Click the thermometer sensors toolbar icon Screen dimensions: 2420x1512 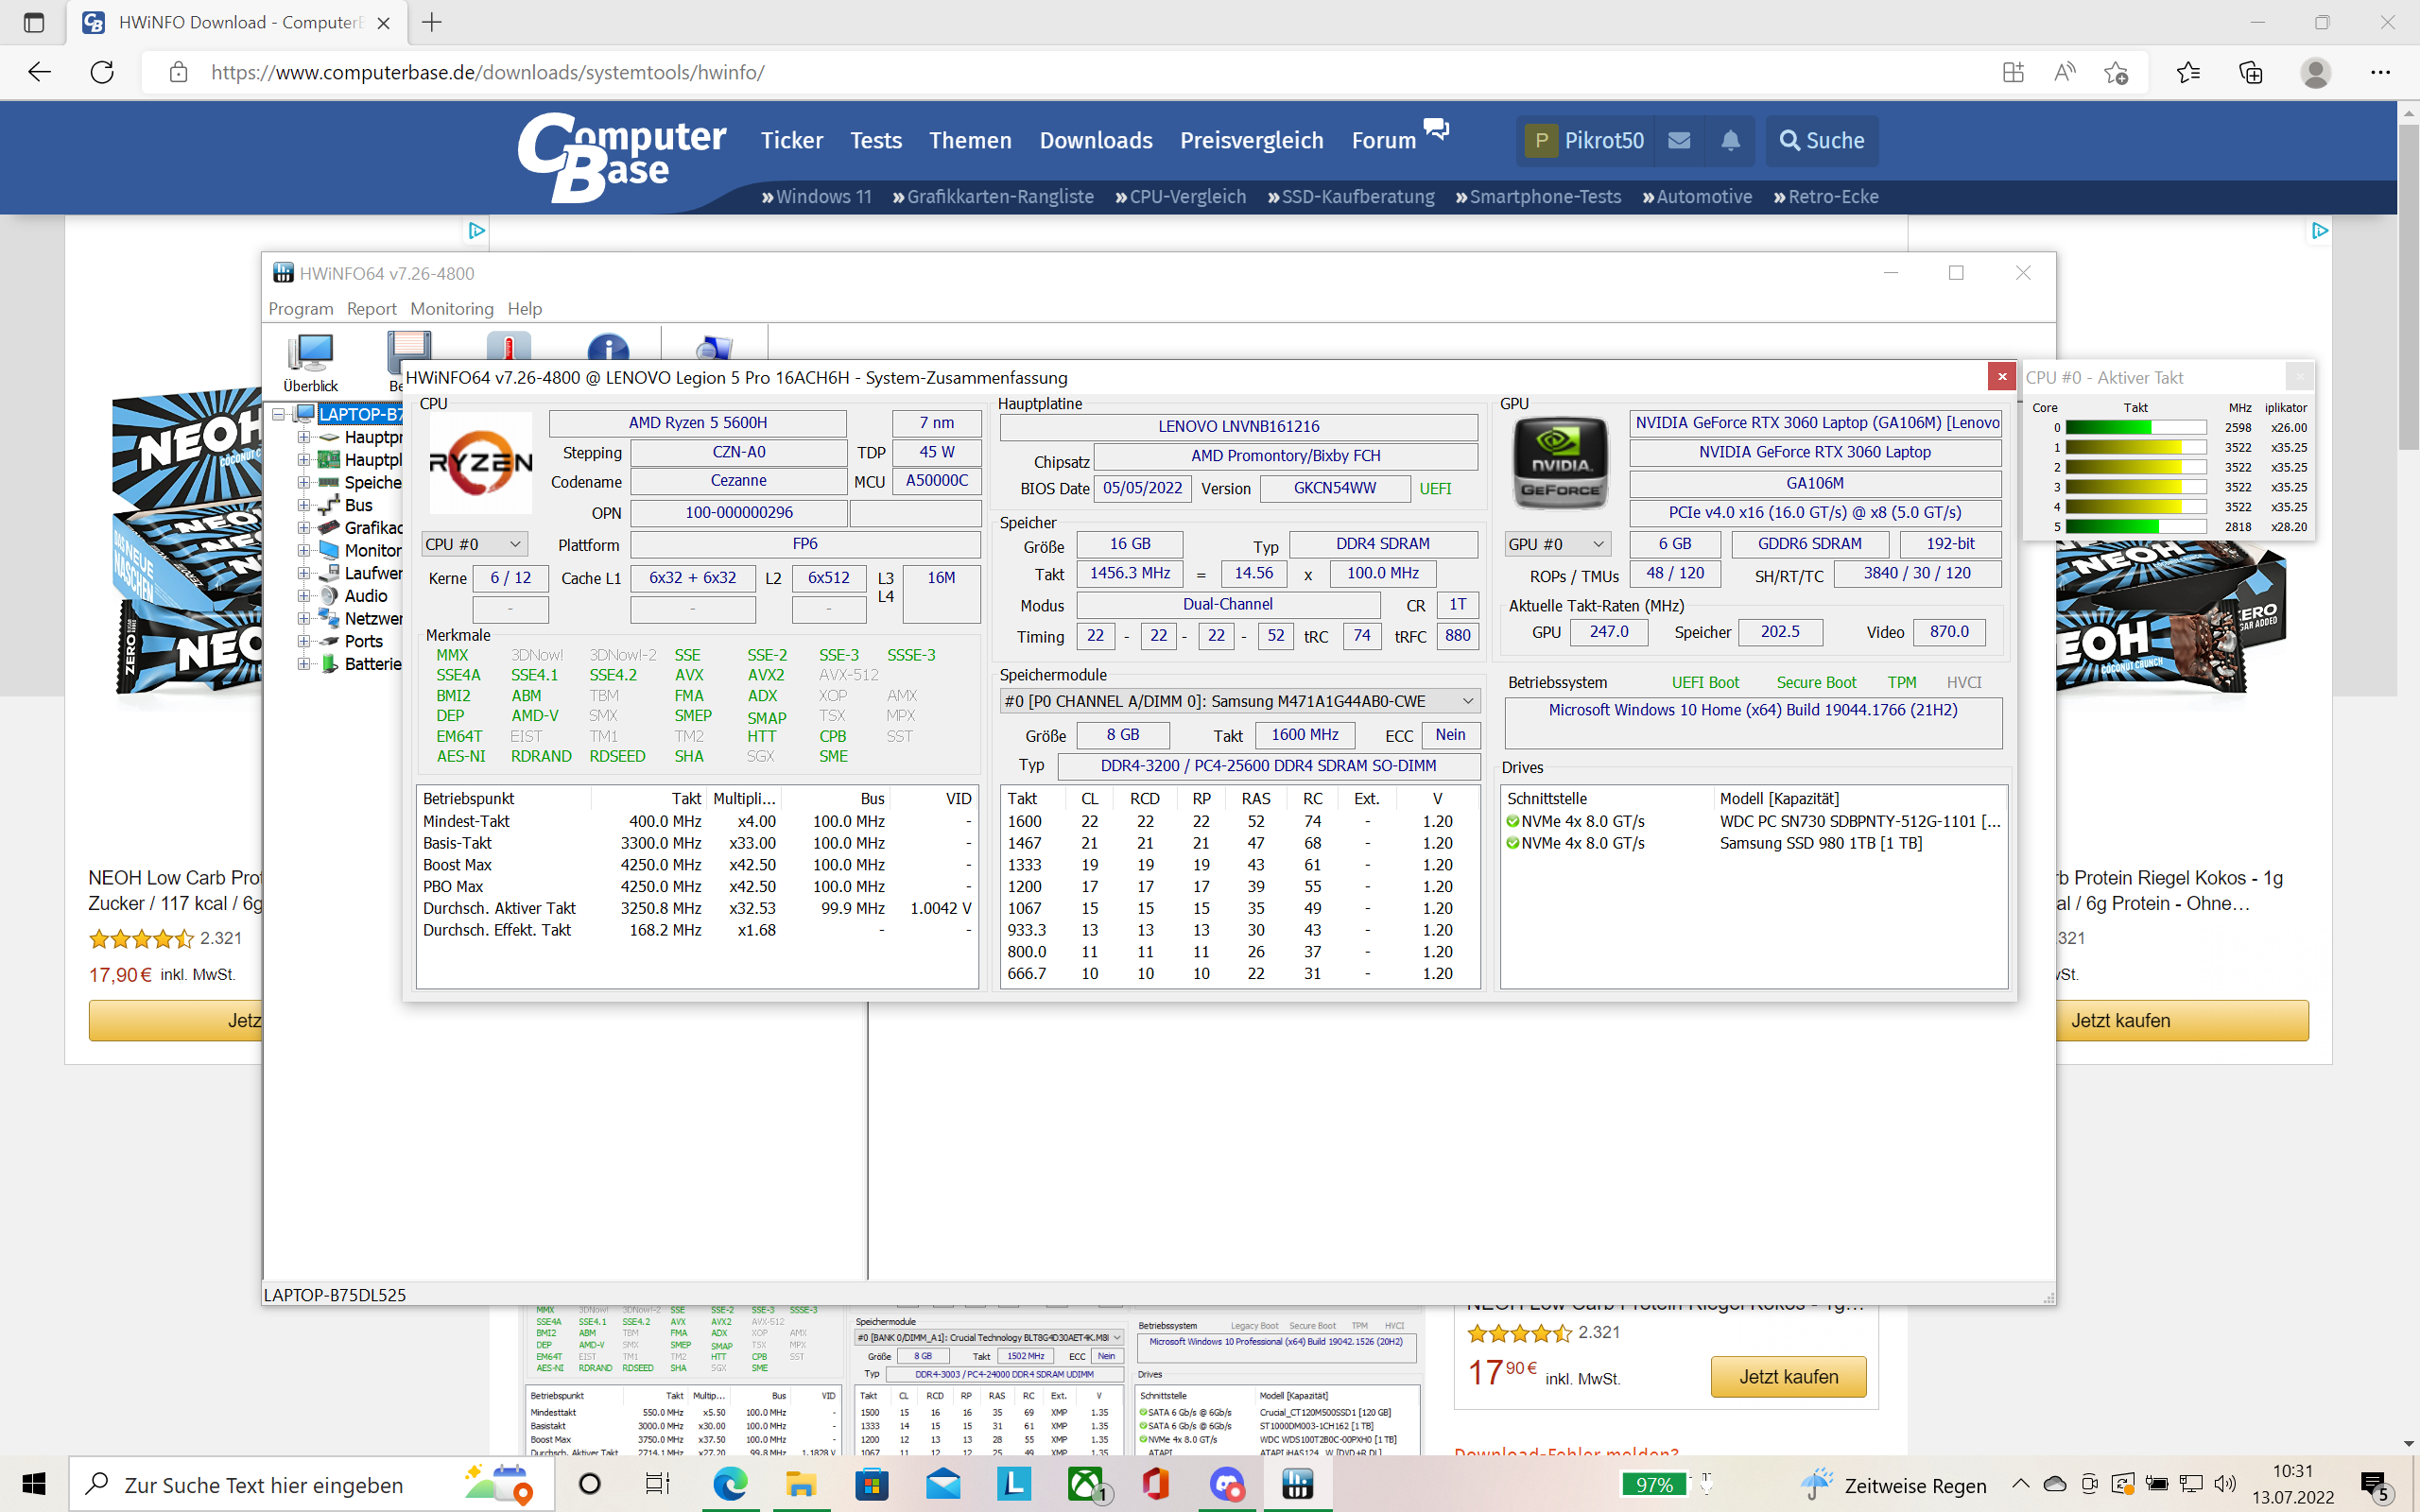point(508,346)
